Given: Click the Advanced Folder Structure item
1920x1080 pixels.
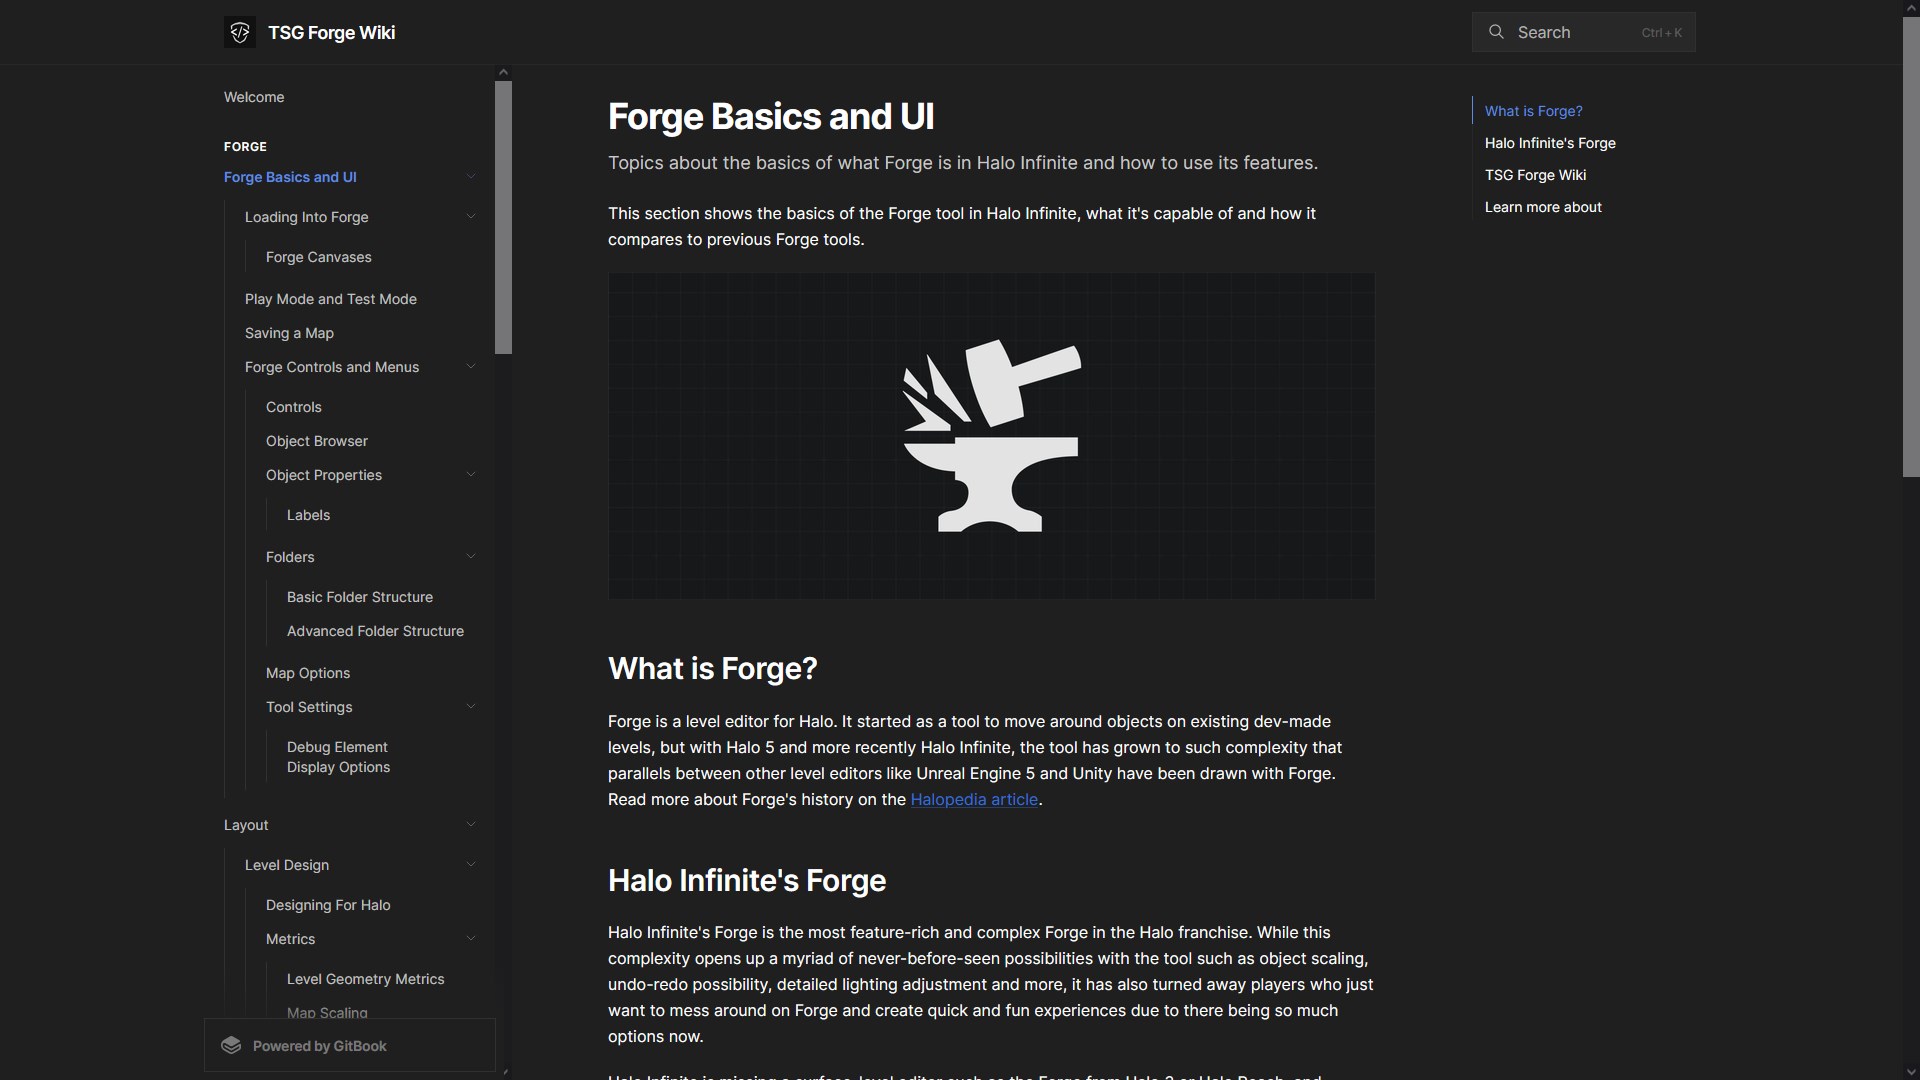Looking at the screenshot, I should coord(375,632).
